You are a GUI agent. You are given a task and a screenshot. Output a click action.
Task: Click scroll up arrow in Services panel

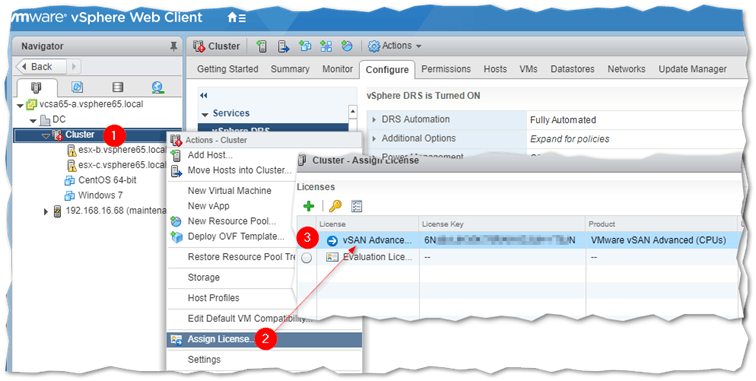[x=353, y=112]
